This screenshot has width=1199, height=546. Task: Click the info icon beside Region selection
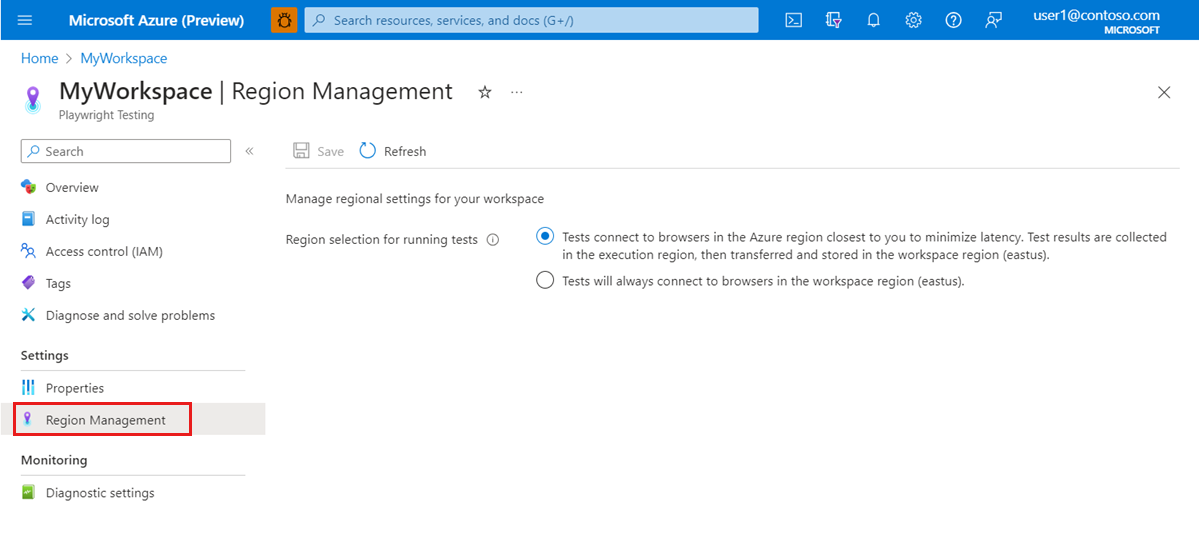[493, 240]
